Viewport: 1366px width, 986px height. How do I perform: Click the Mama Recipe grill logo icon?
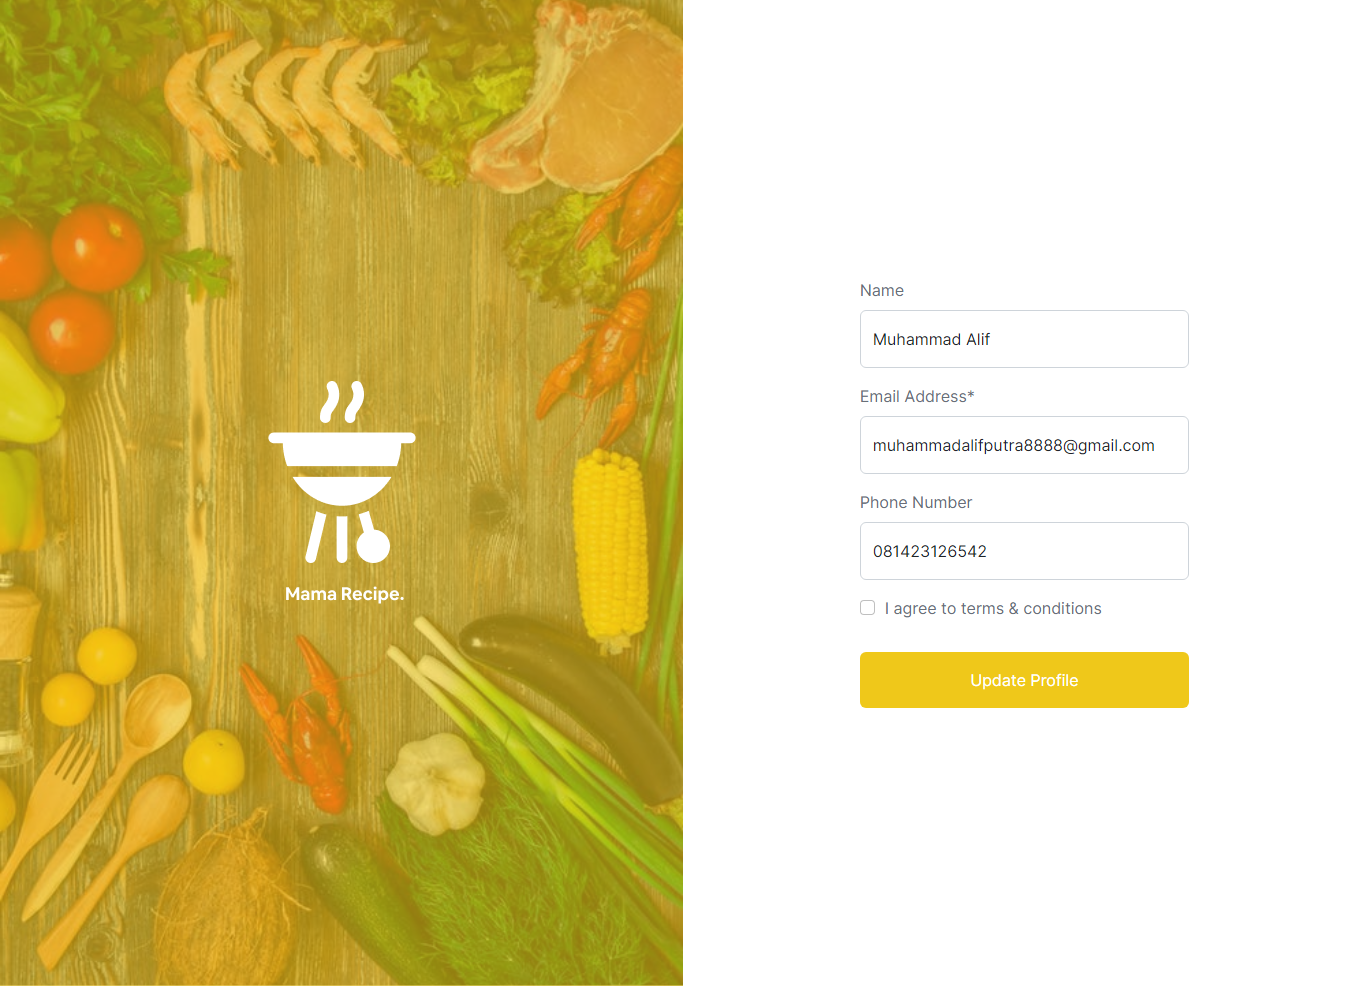point(342,471)
